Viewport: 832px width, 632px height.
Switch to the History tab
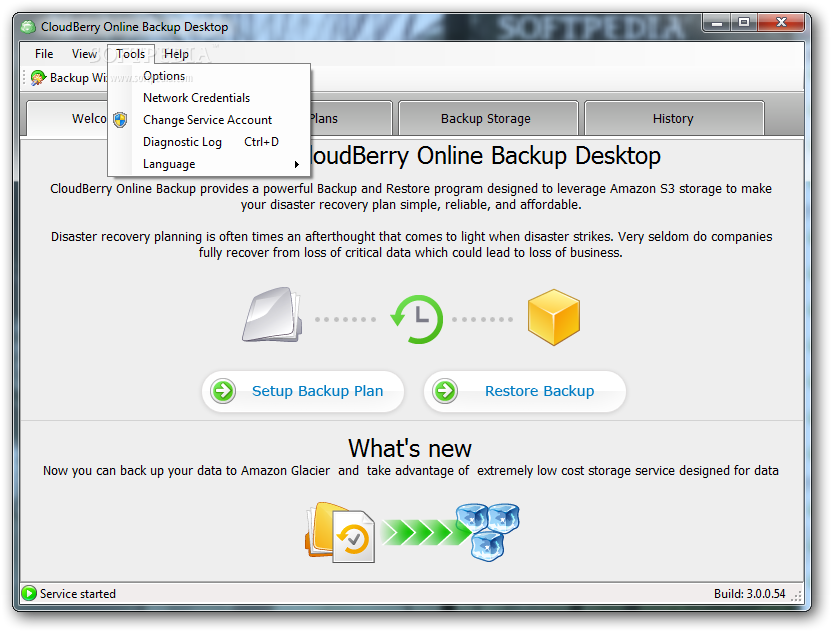[674, 118]
